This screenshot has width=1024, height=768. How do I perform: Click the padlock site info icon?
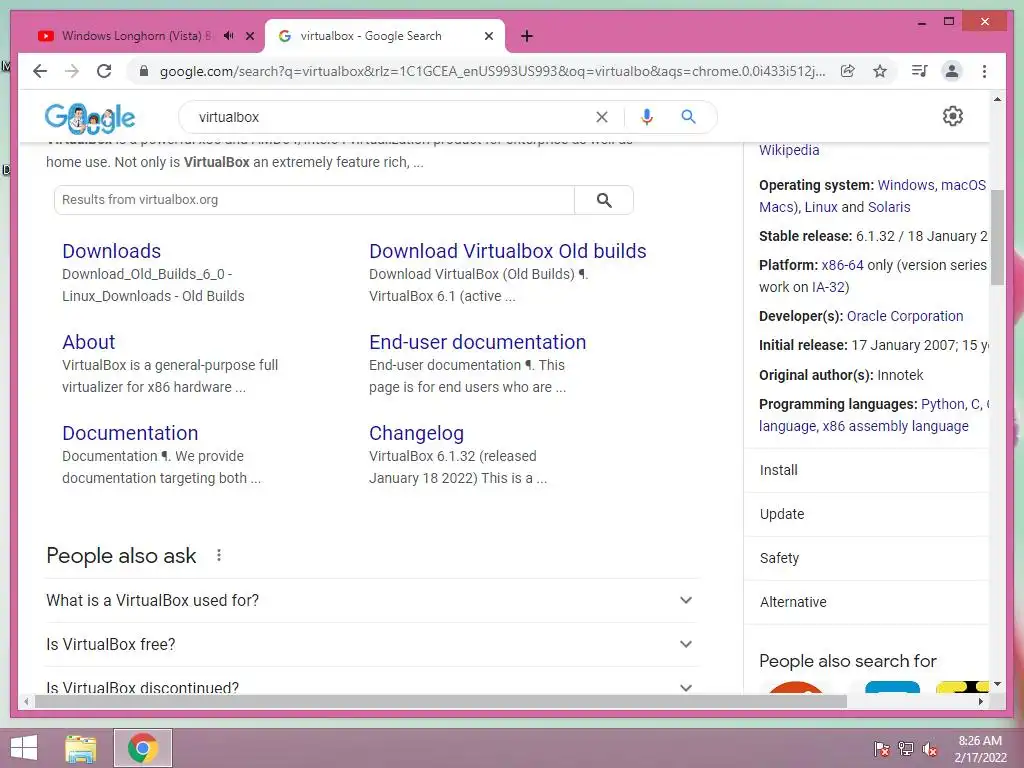coord(144,71)
